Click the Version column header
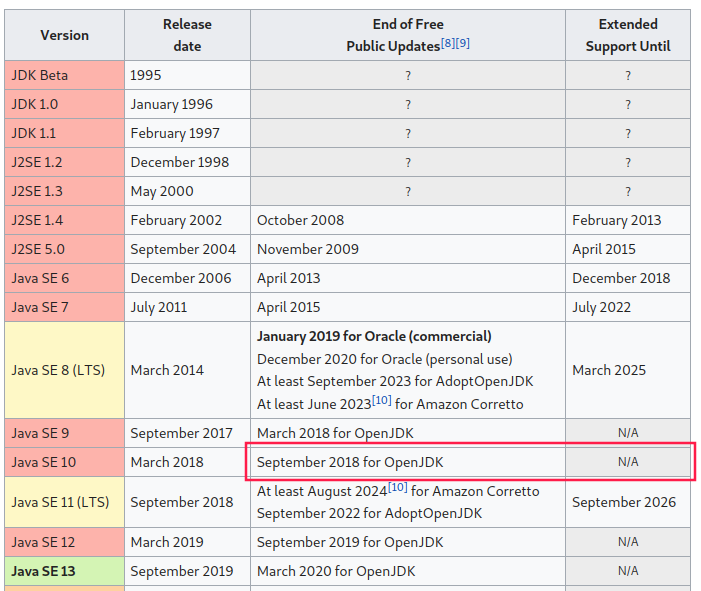Viewport: 701px width, 591px height. click(64, 35)
